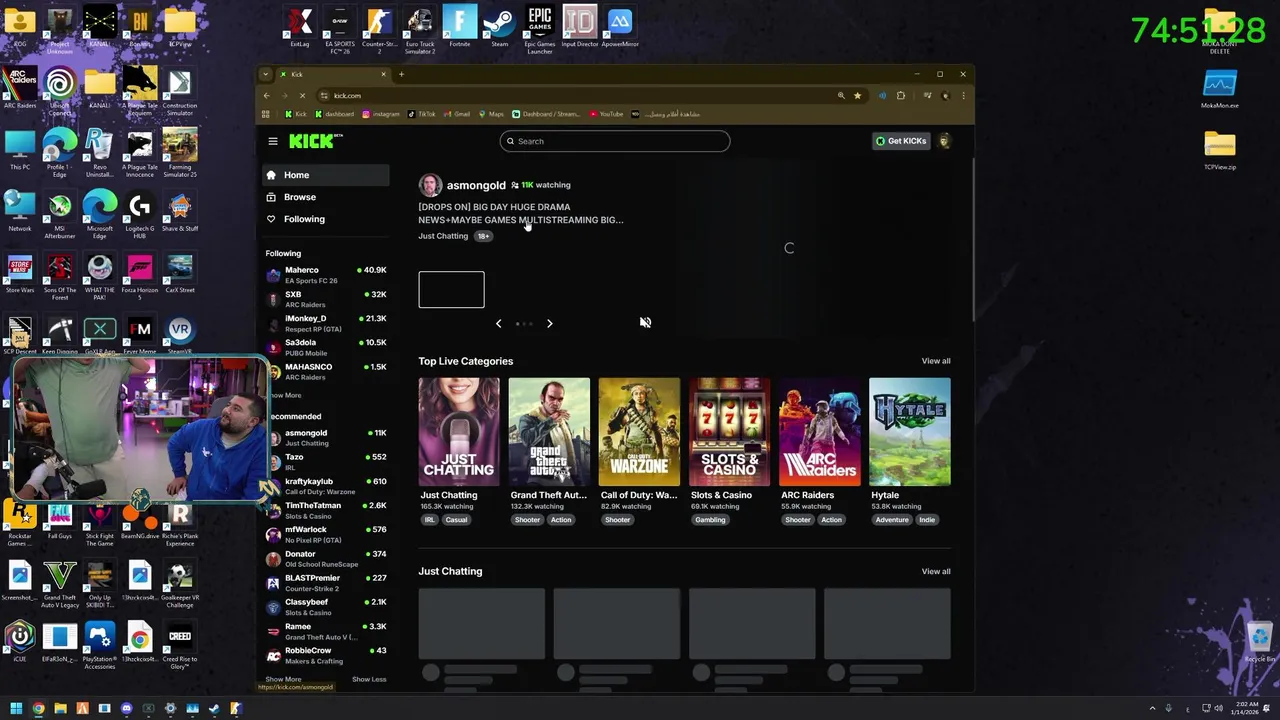The height and width of the screenshot is (720, 1280).
Task: Click the Kick search field
Action: tap(615, 141)
